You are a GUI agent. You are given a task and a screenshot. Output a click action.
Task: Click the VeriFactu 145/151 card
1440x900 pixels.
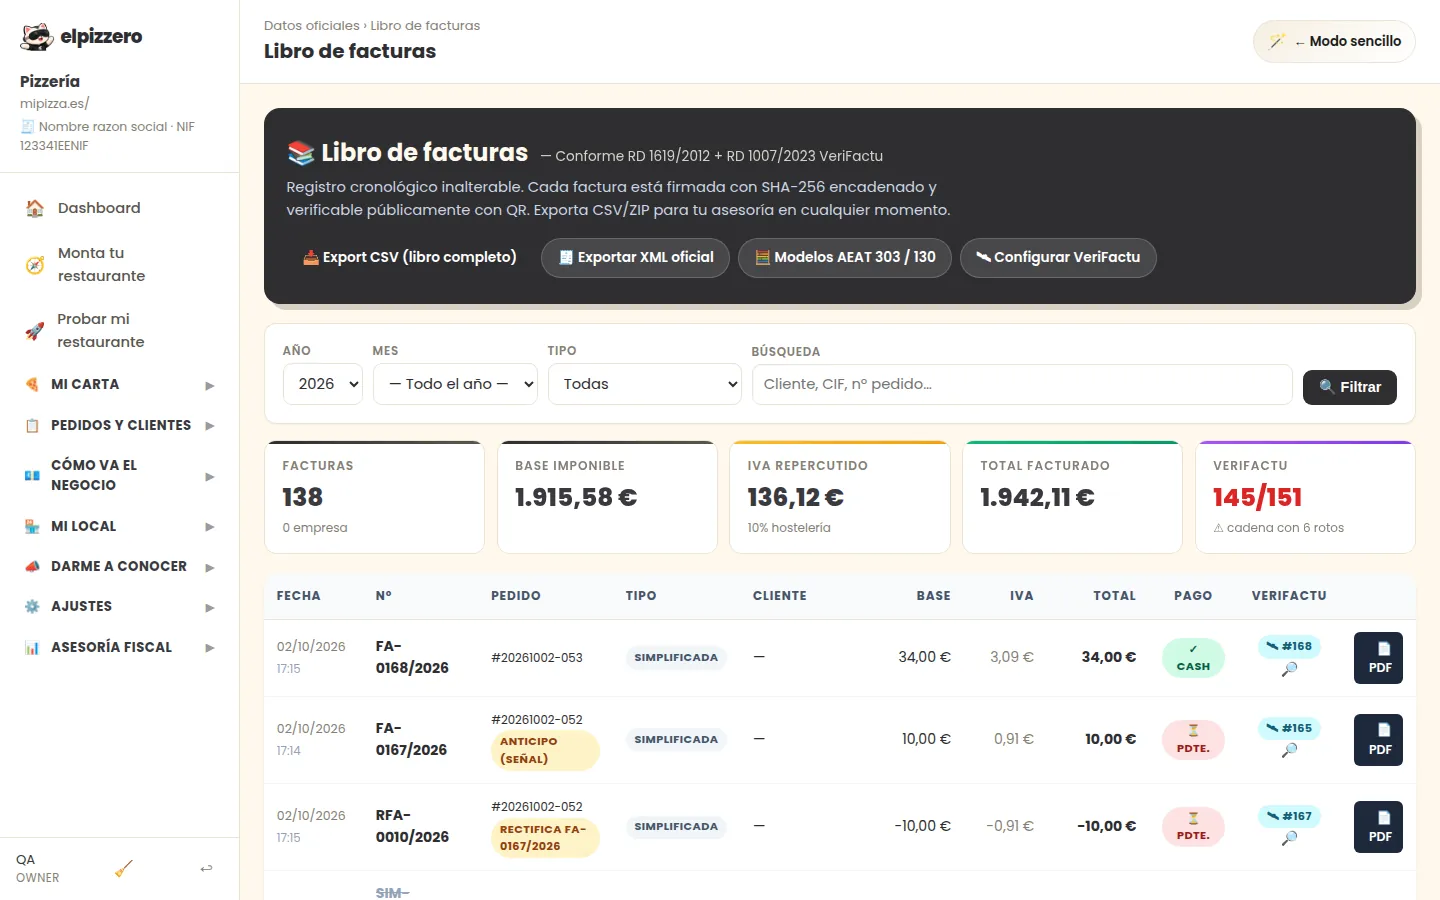(x=1305, y=497)
